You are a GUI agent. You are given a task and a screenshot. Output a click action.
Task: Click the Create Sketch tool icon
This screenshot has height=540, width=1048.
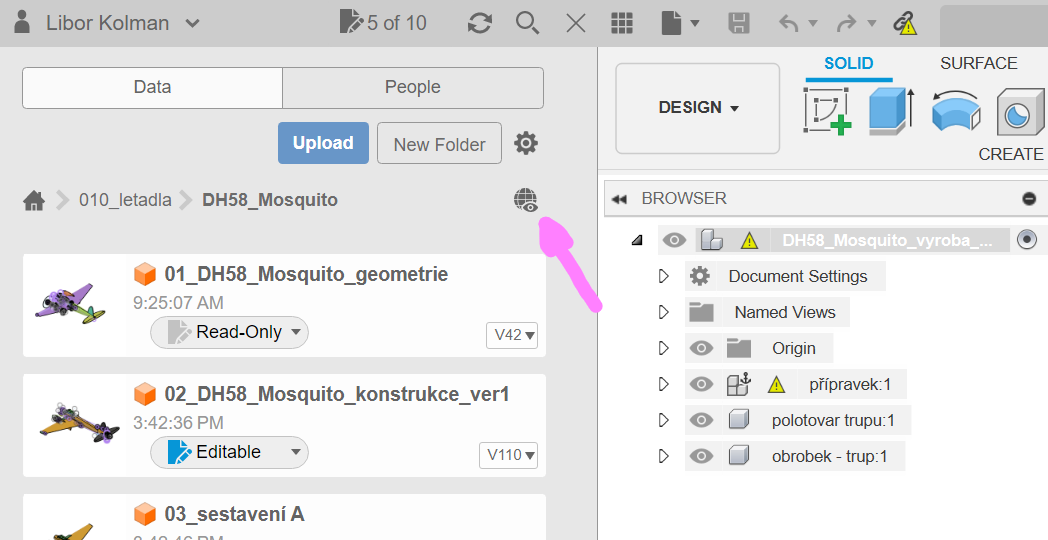tap(827, 110)
